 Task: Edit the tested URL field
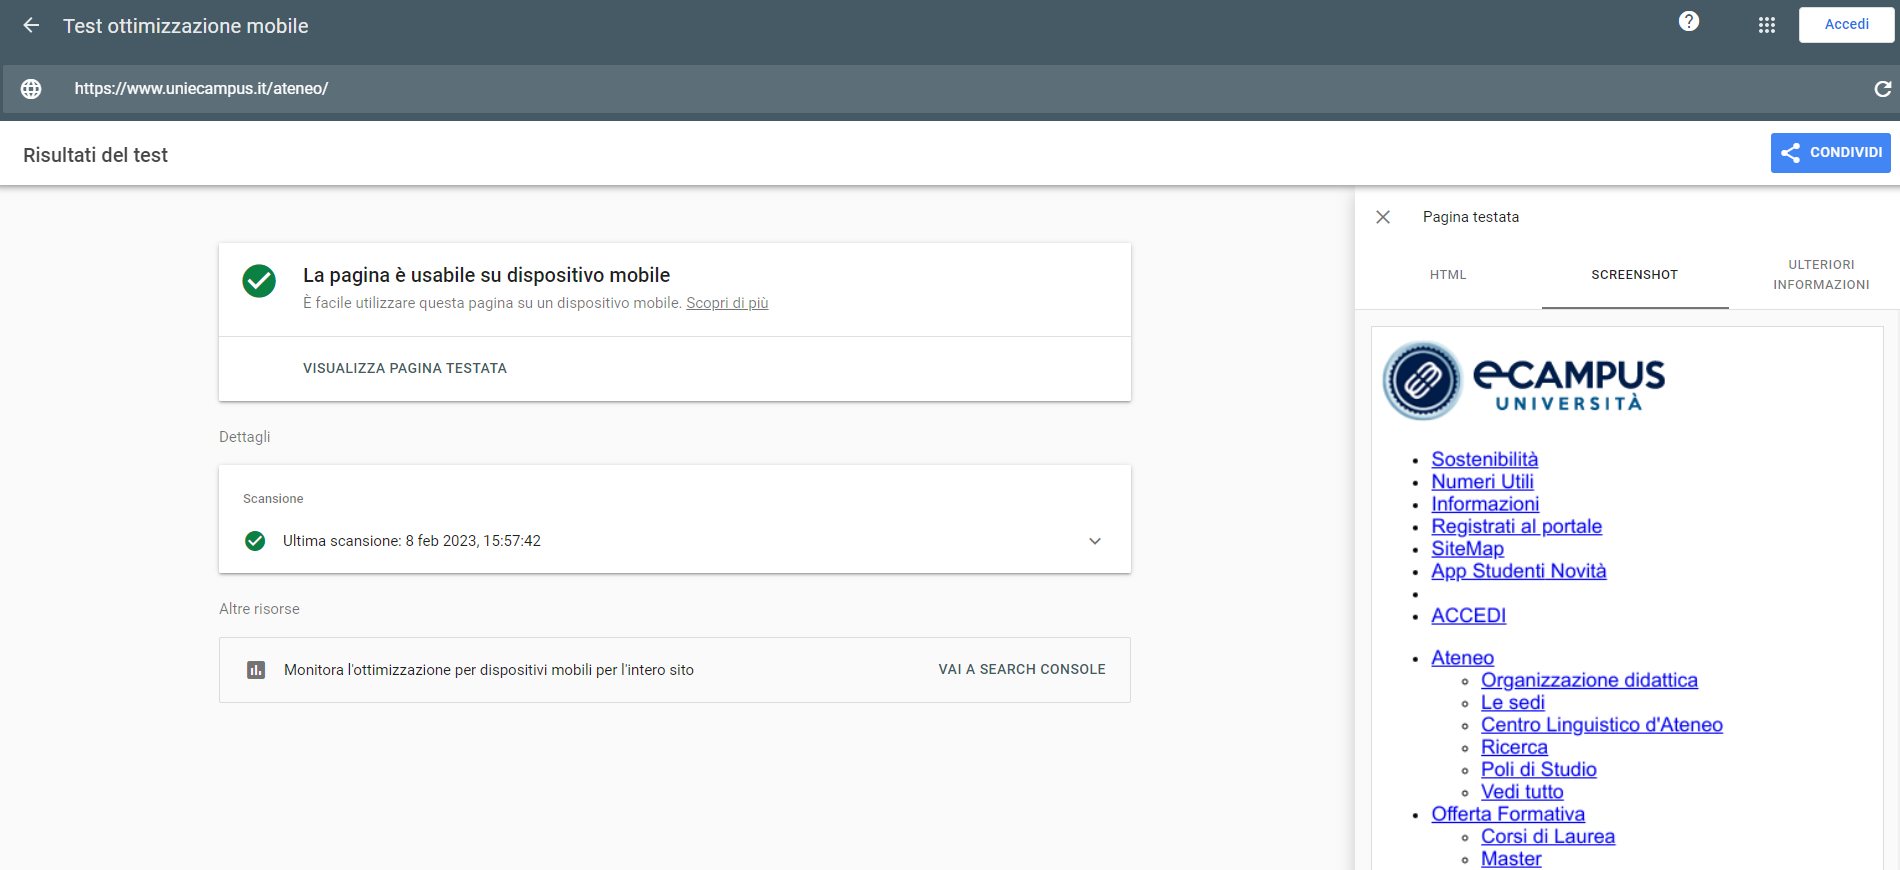960,89
